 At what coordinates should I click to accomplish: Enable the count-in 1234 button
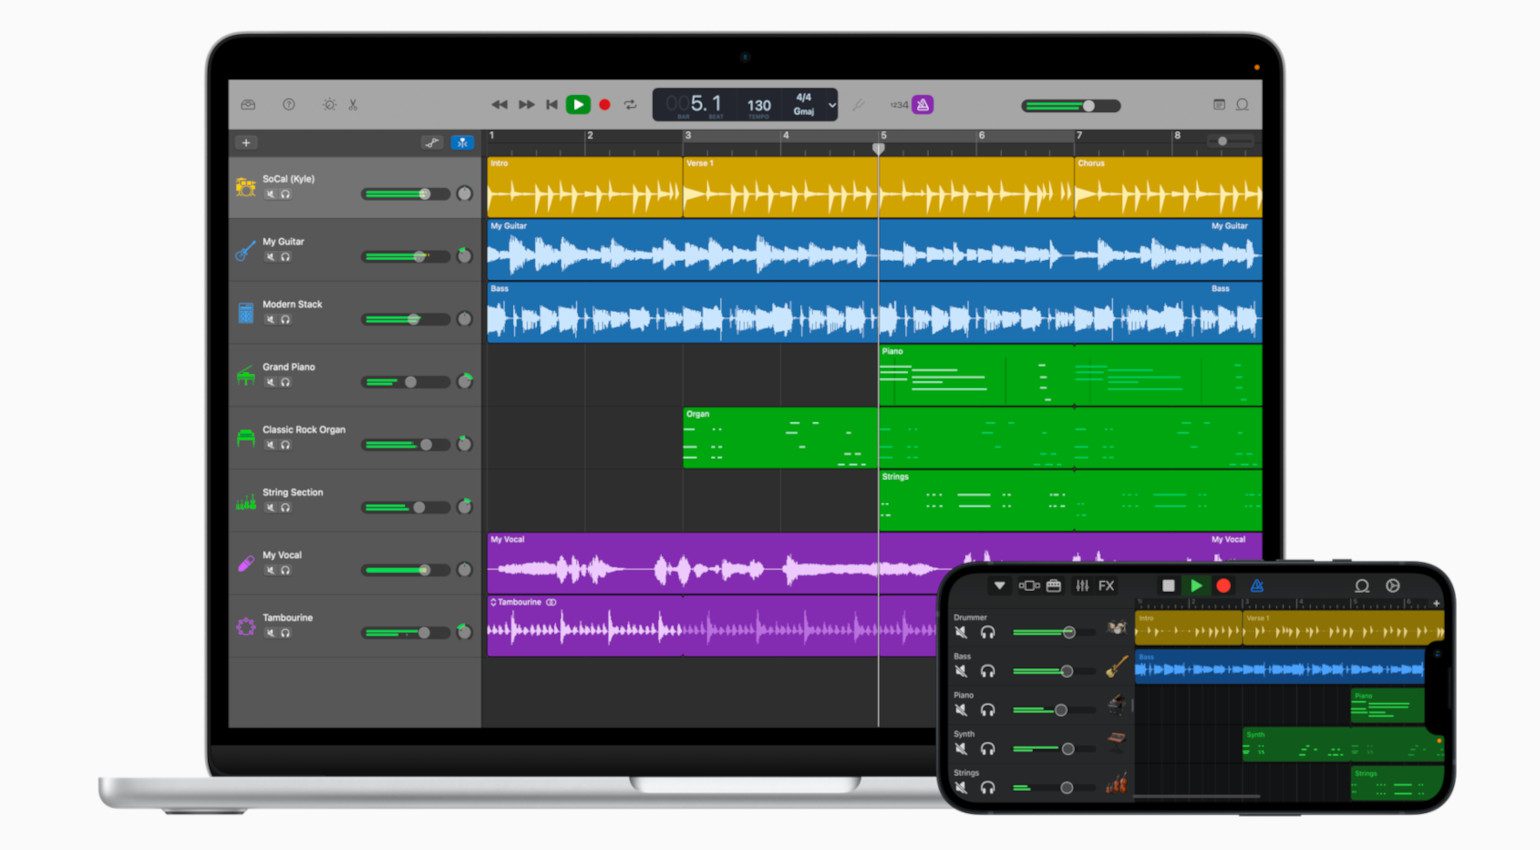[x=899, y=105]
